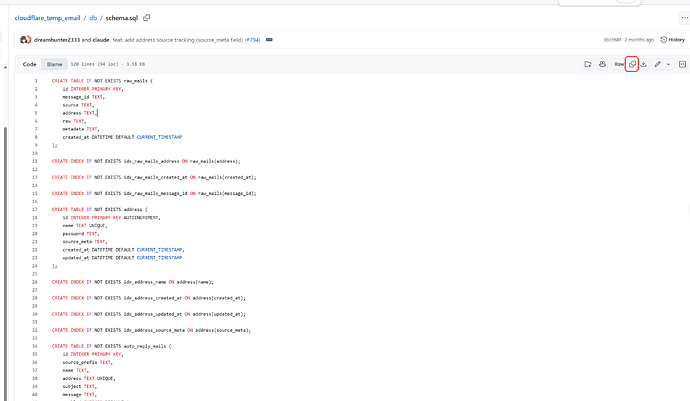This screenshot has height=401, width=690.
Task: Open pull request #794 link
Action: 253,40
